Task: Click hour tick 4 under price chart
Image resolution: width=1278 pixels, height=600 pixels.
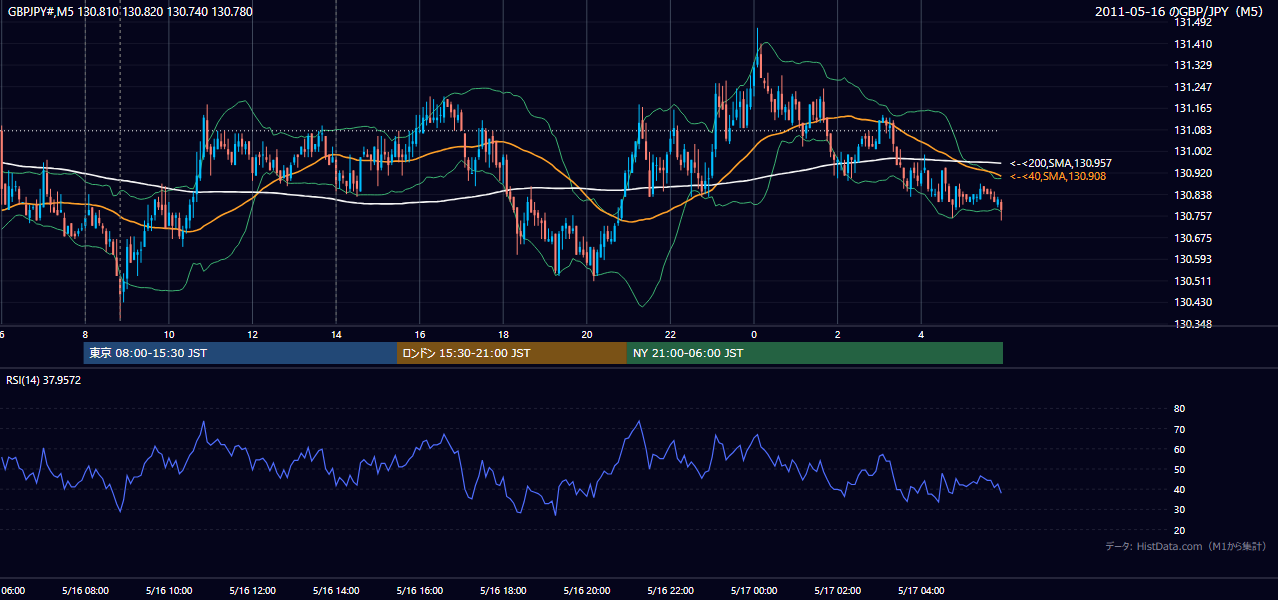Action: (x=921, y=334)
